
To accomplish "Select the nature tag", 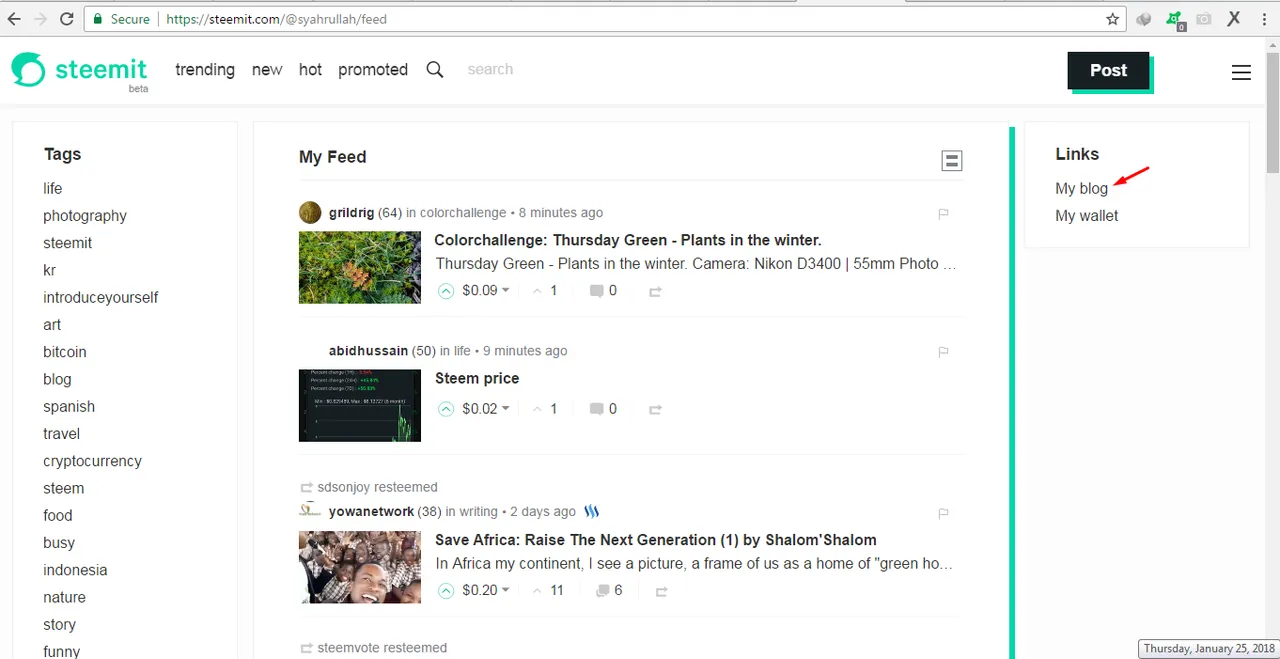I will click(x=64, y=597).
